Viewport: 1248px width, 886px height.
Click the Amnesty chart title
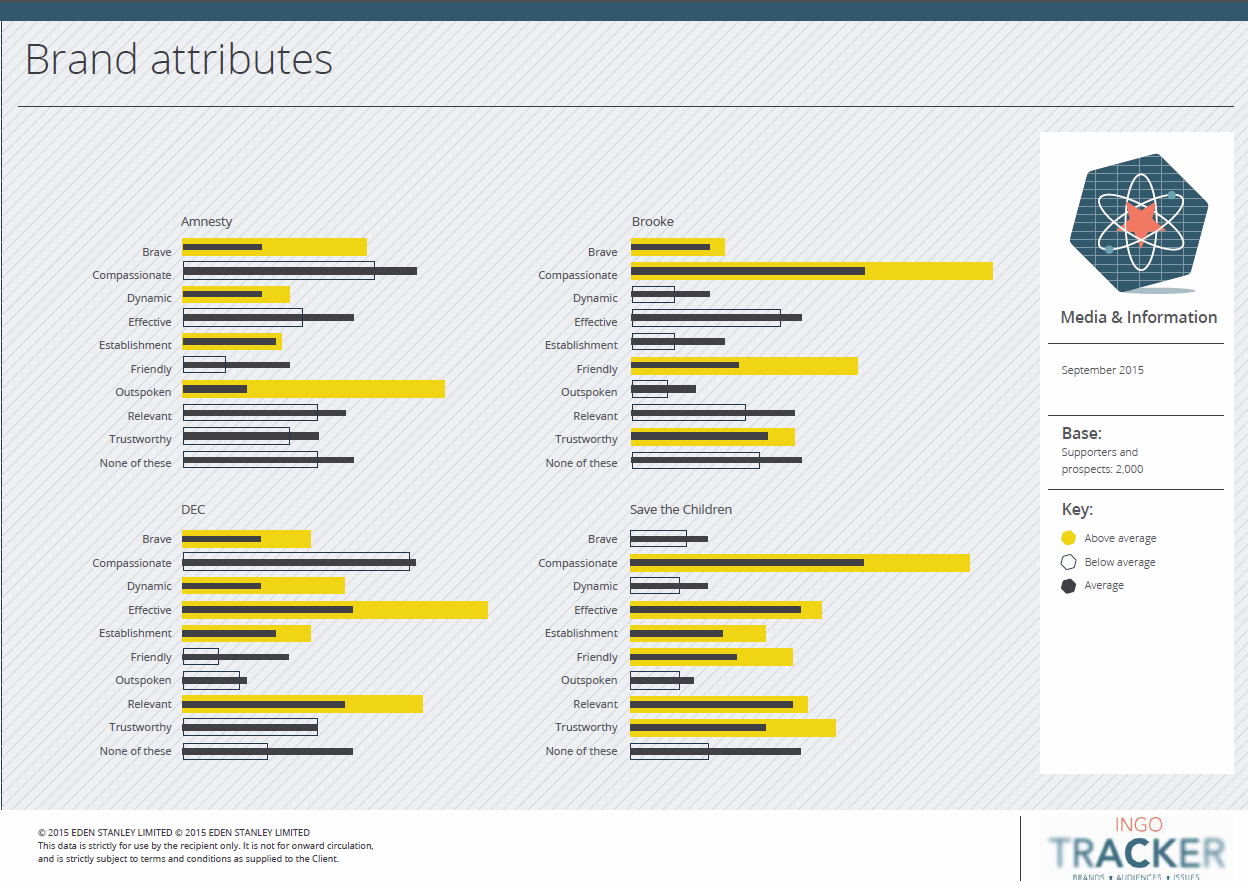206,221
